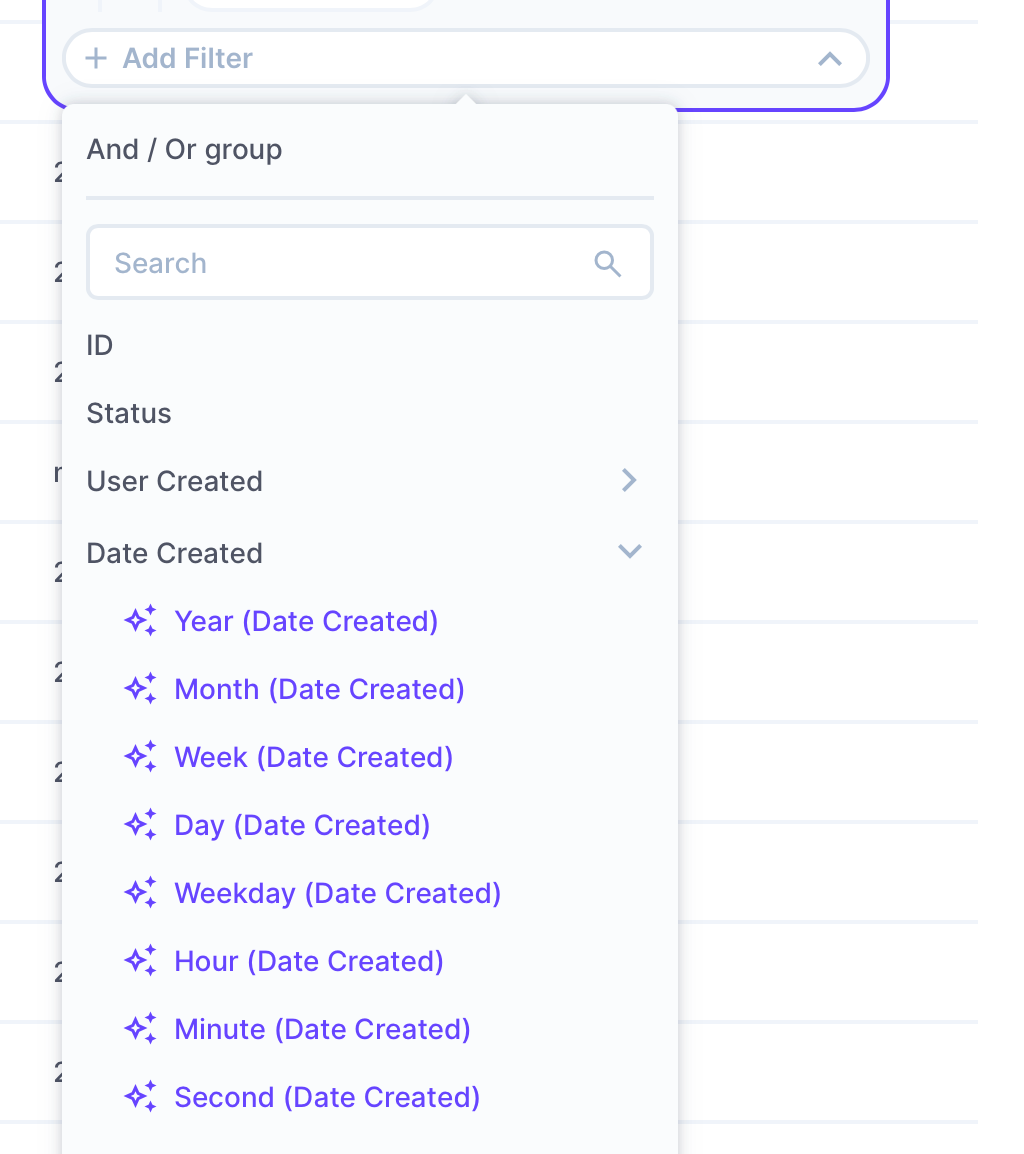Click the sparkle icon beside Minute (Date Created)
This screenshot has height=1154, width=1024.
[140, 1029]
